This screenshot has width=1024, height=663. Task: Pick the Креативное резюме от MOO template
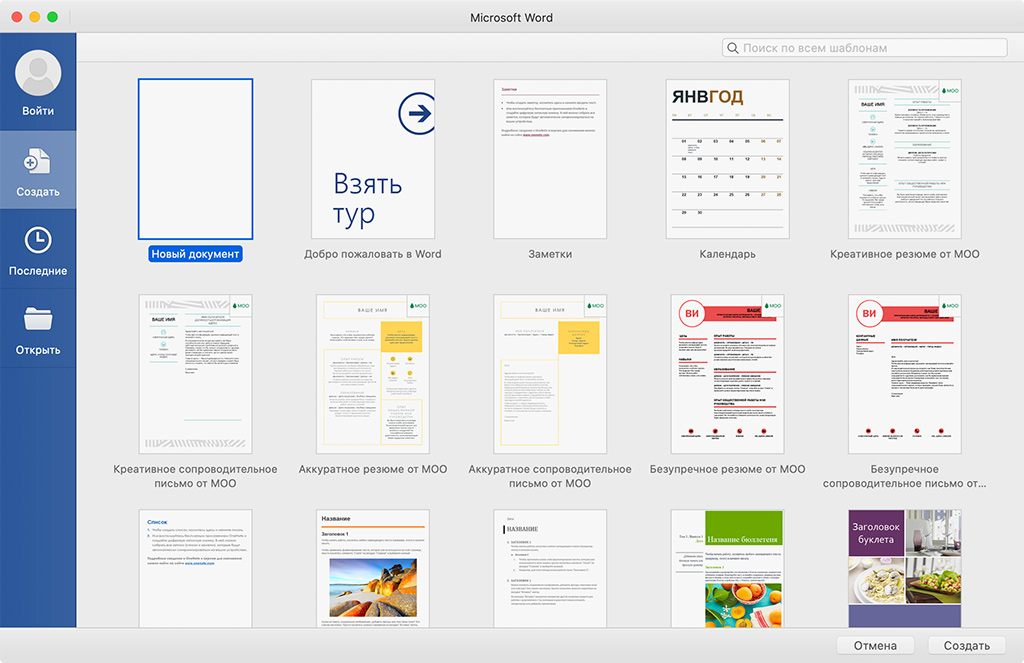pos(904,159)
